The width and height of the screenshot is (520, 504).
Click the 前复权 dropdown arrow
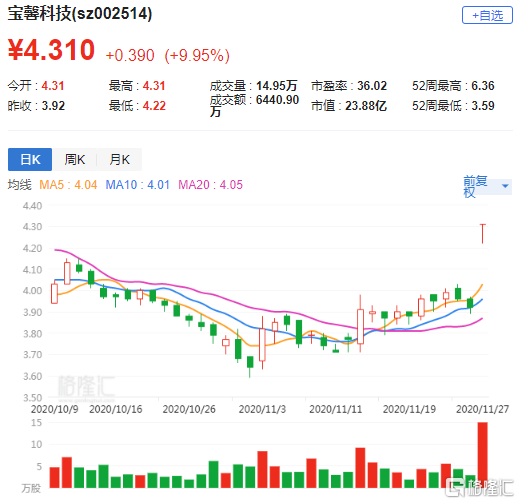tap(505, 186)
